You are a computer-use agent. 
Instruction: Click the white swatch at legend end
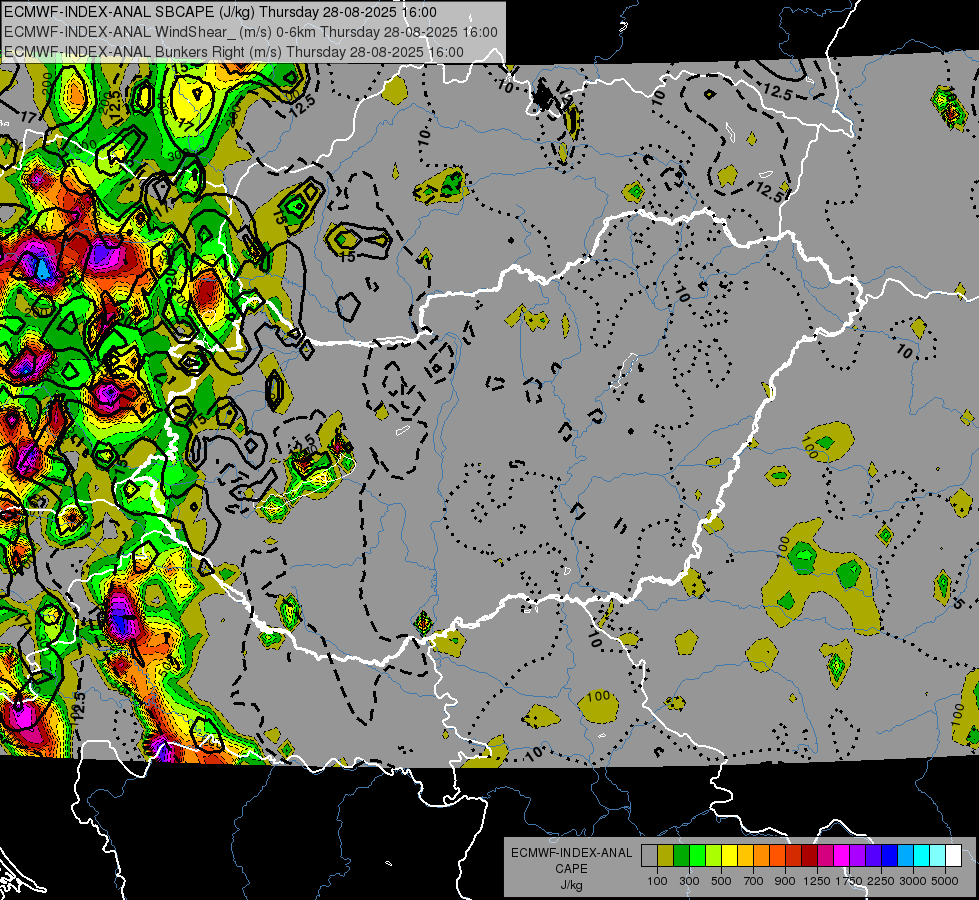(x=953, y=855)
